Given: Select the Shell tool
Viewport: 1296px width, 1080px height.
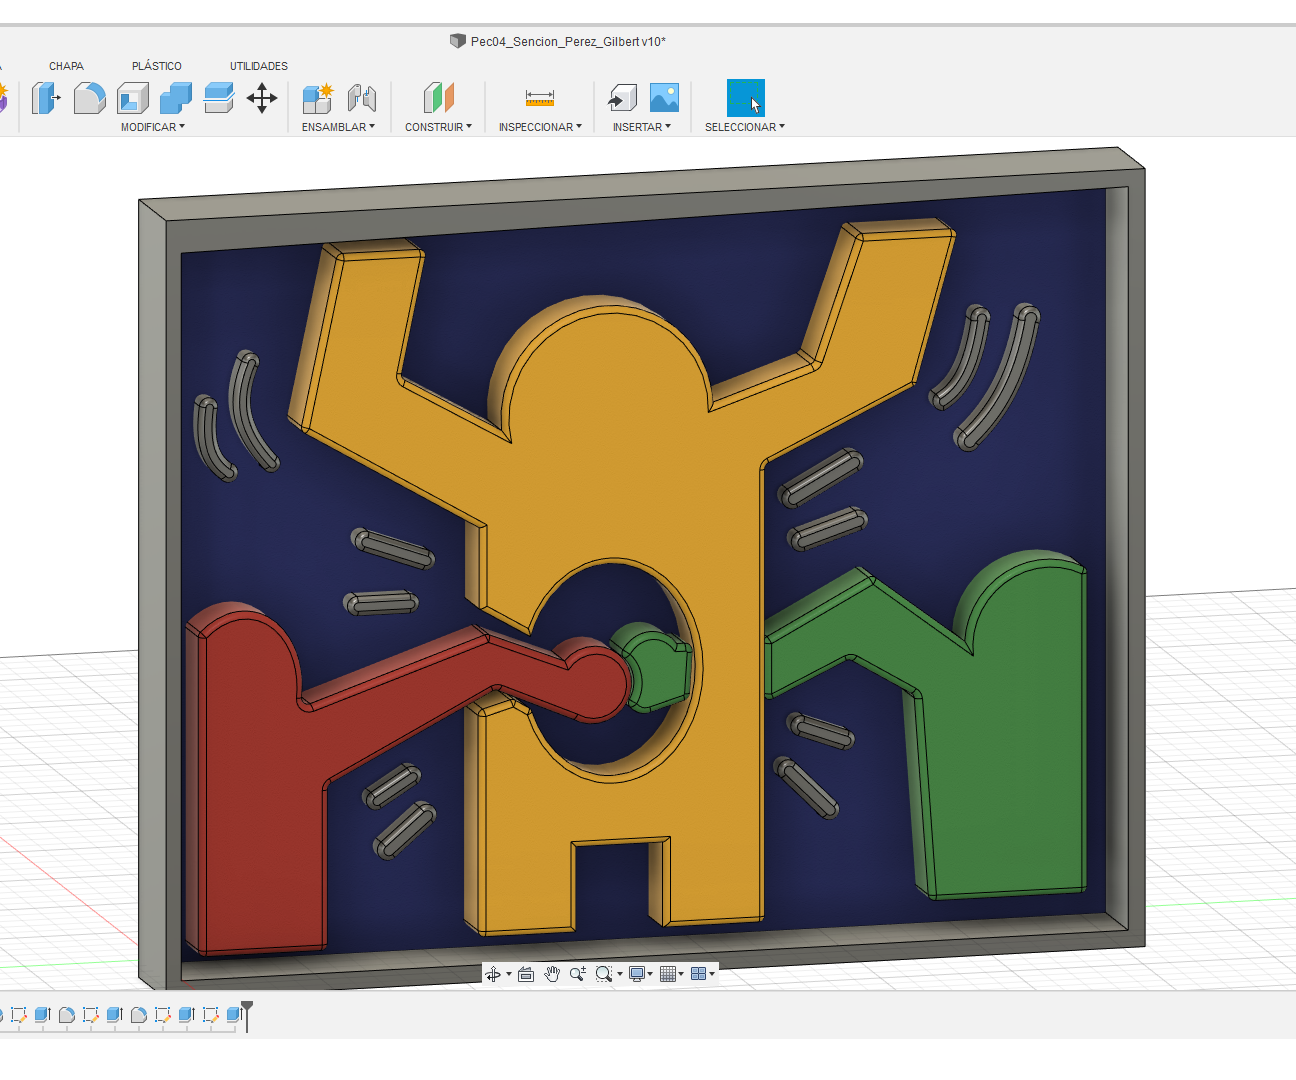Looking at the screenshot, I should [133, 98].
